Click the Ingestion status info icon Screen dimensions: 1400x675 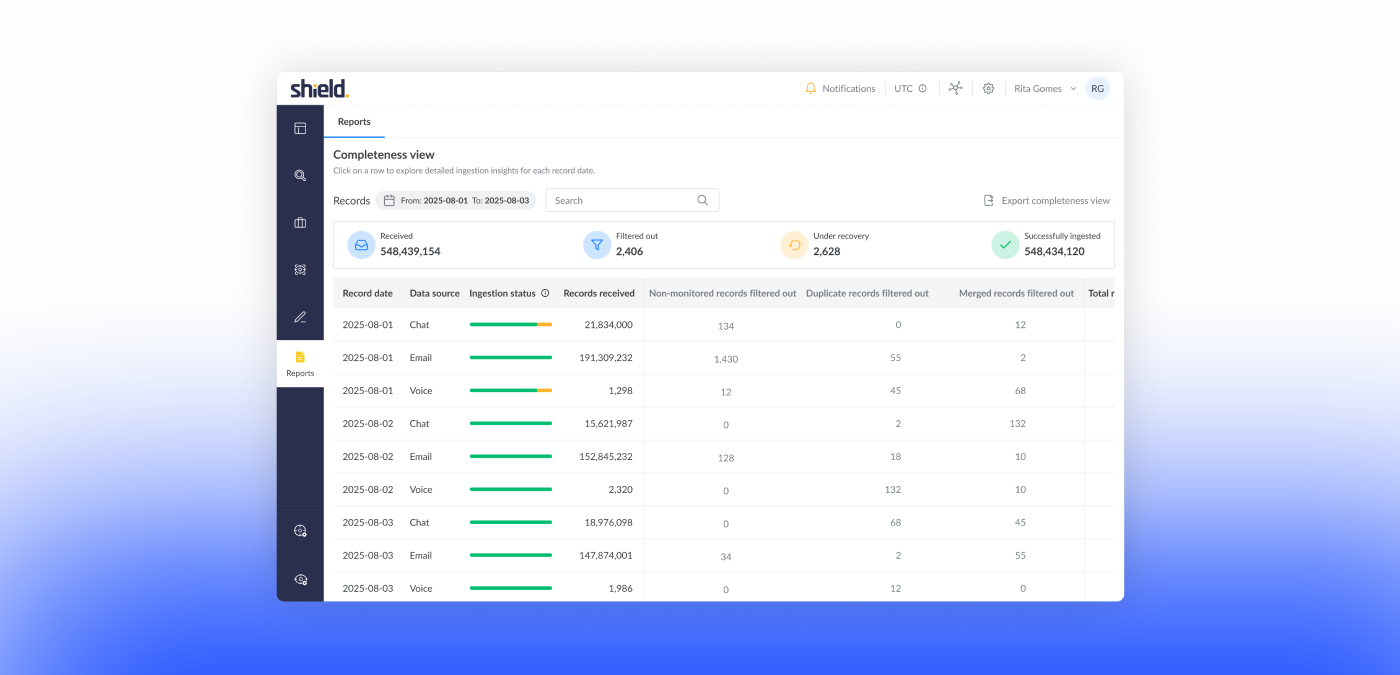(x=545, y=294)
